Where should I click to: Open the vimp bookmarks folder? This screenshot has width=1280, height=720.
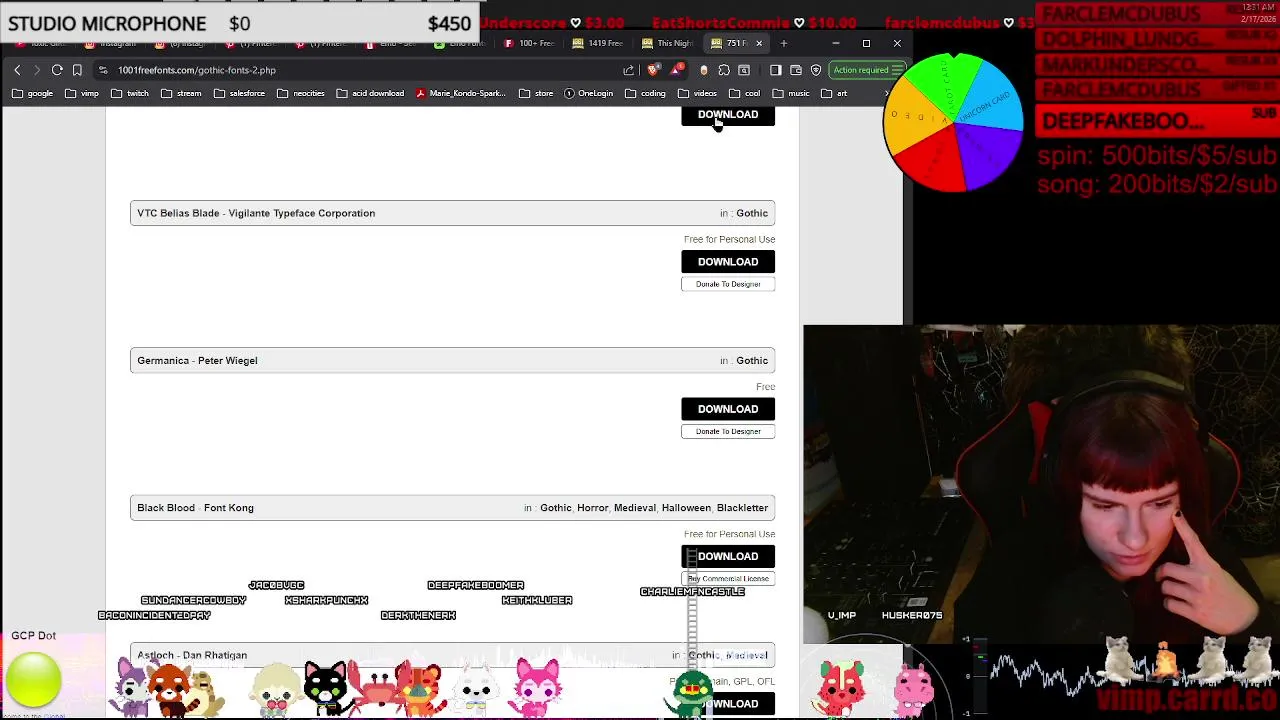click(82, 93)
